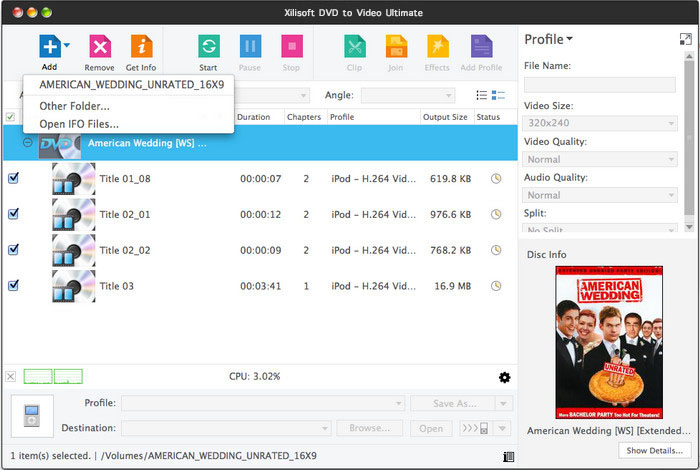Viewport: 700px width, 470px height.
Task: Uncheck the Title 01_08 checkbox
Action: click(13, 179)
